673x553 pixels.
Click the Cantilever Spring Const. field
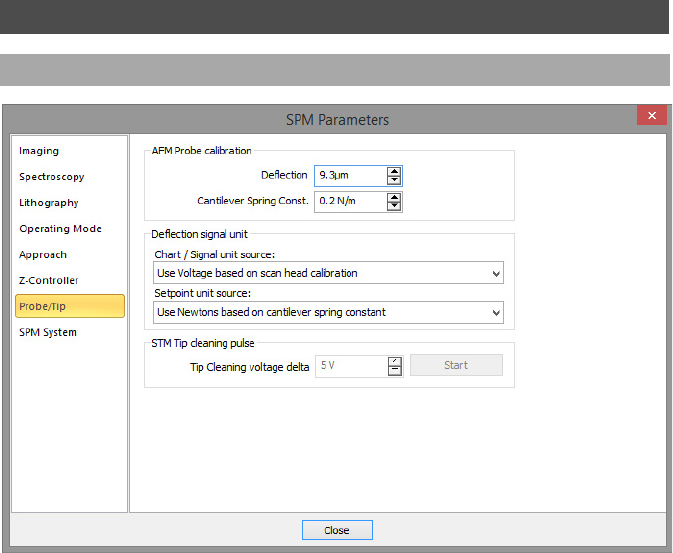349,202
